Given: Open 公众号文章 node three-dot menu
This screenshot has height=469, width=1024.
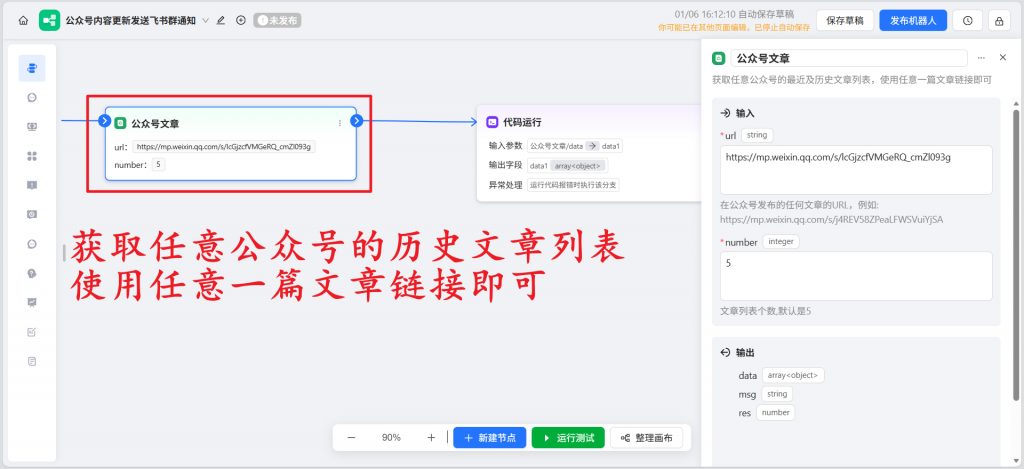Looking at the screenshot, I should point(340,123).
